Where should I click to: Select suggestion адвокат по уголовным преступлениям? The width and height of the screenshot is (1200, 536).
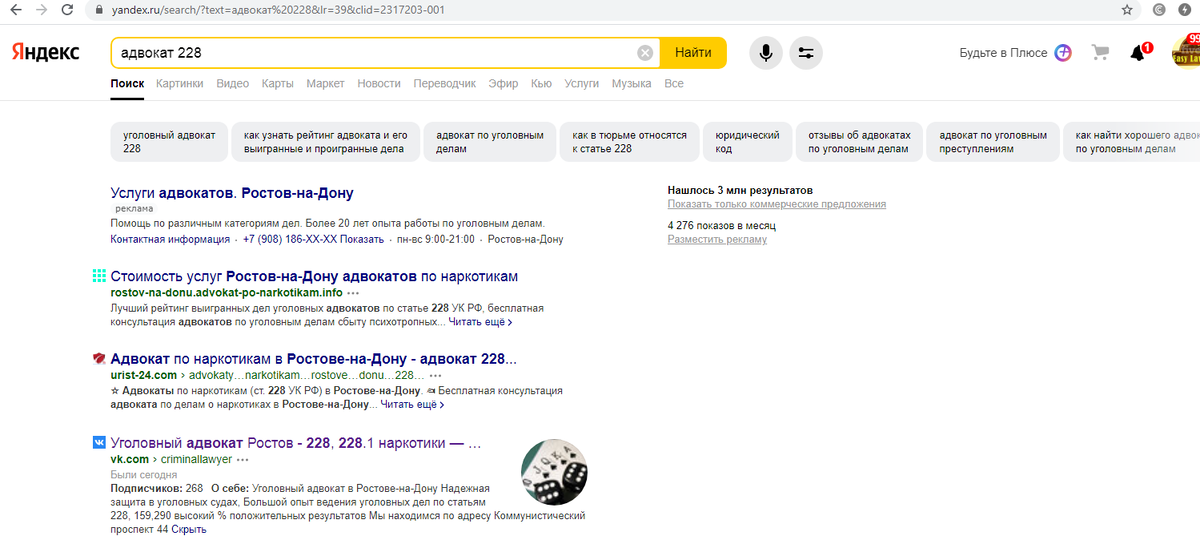993,141
